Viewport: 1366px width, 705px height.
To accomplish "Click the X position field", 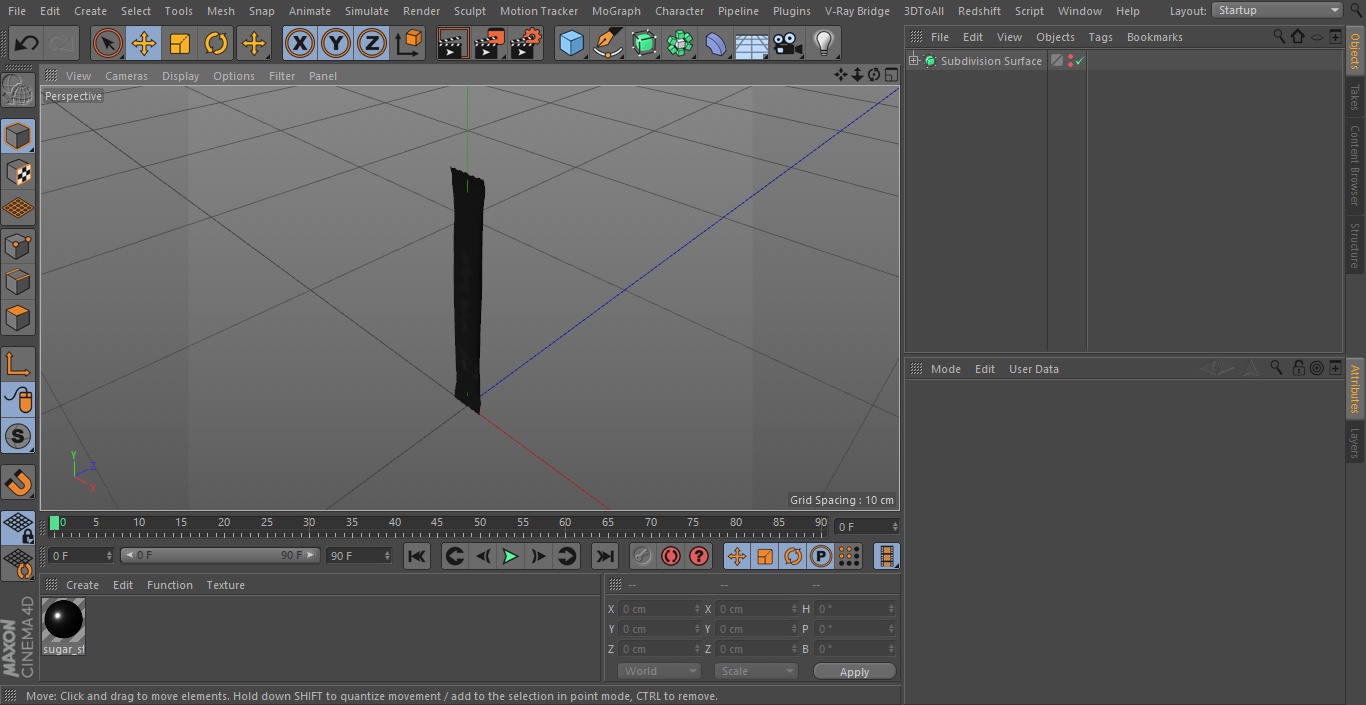I will click(659, 609).
